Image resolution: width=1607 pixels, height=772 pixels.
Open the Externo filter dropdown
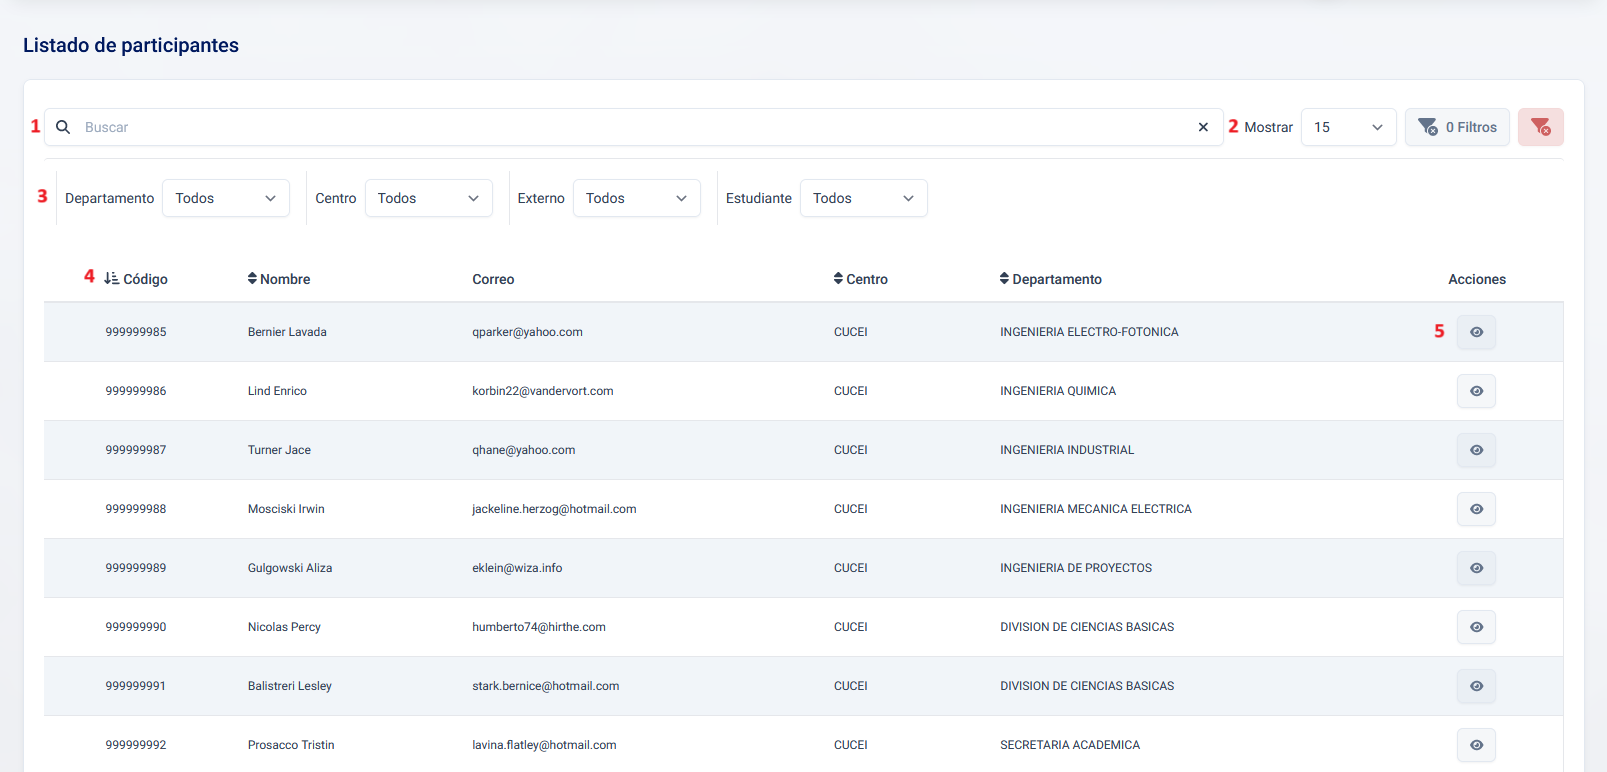click(x=636, y=198)
